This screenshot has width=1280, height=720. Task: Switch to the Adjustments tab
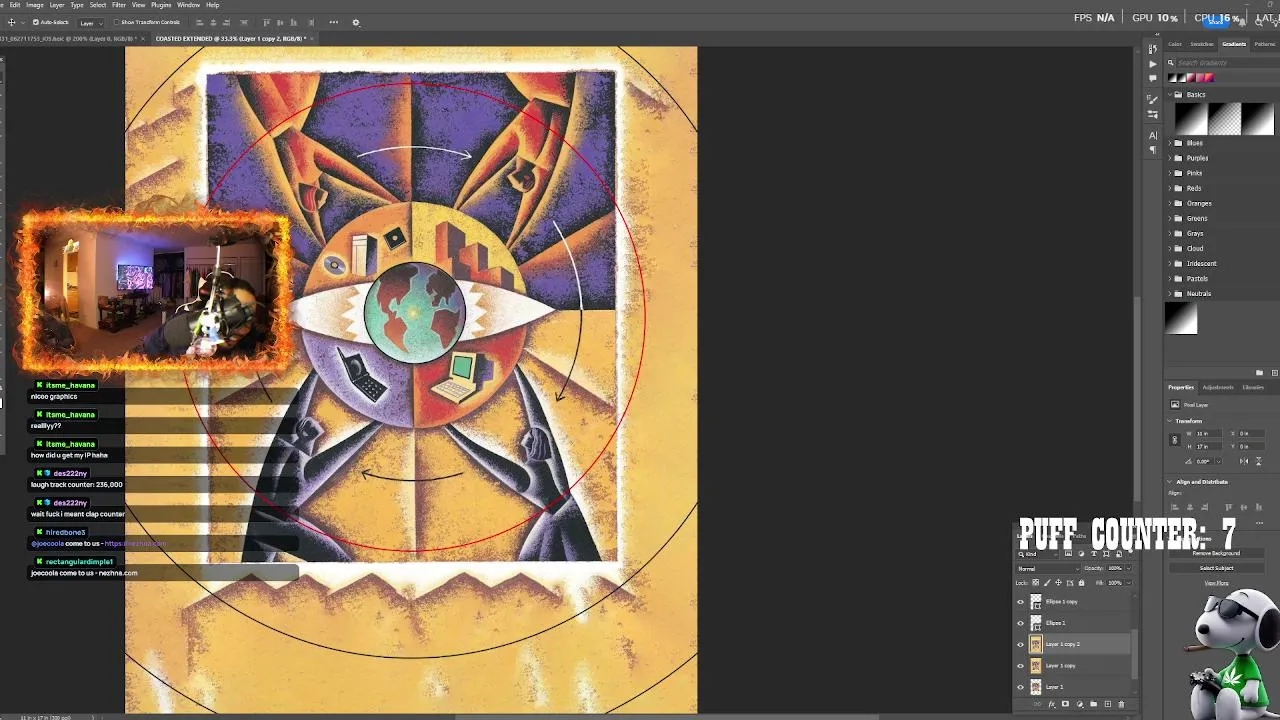[1218, 387]
